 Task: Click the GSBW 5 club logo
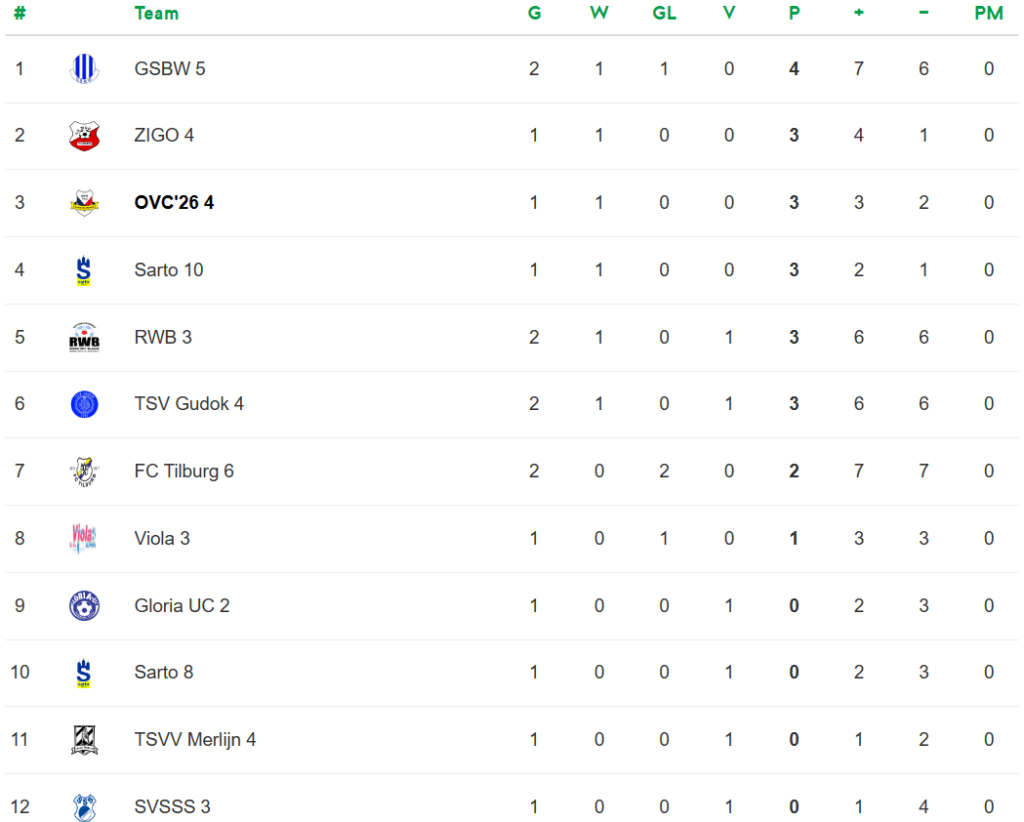[84, 68]
